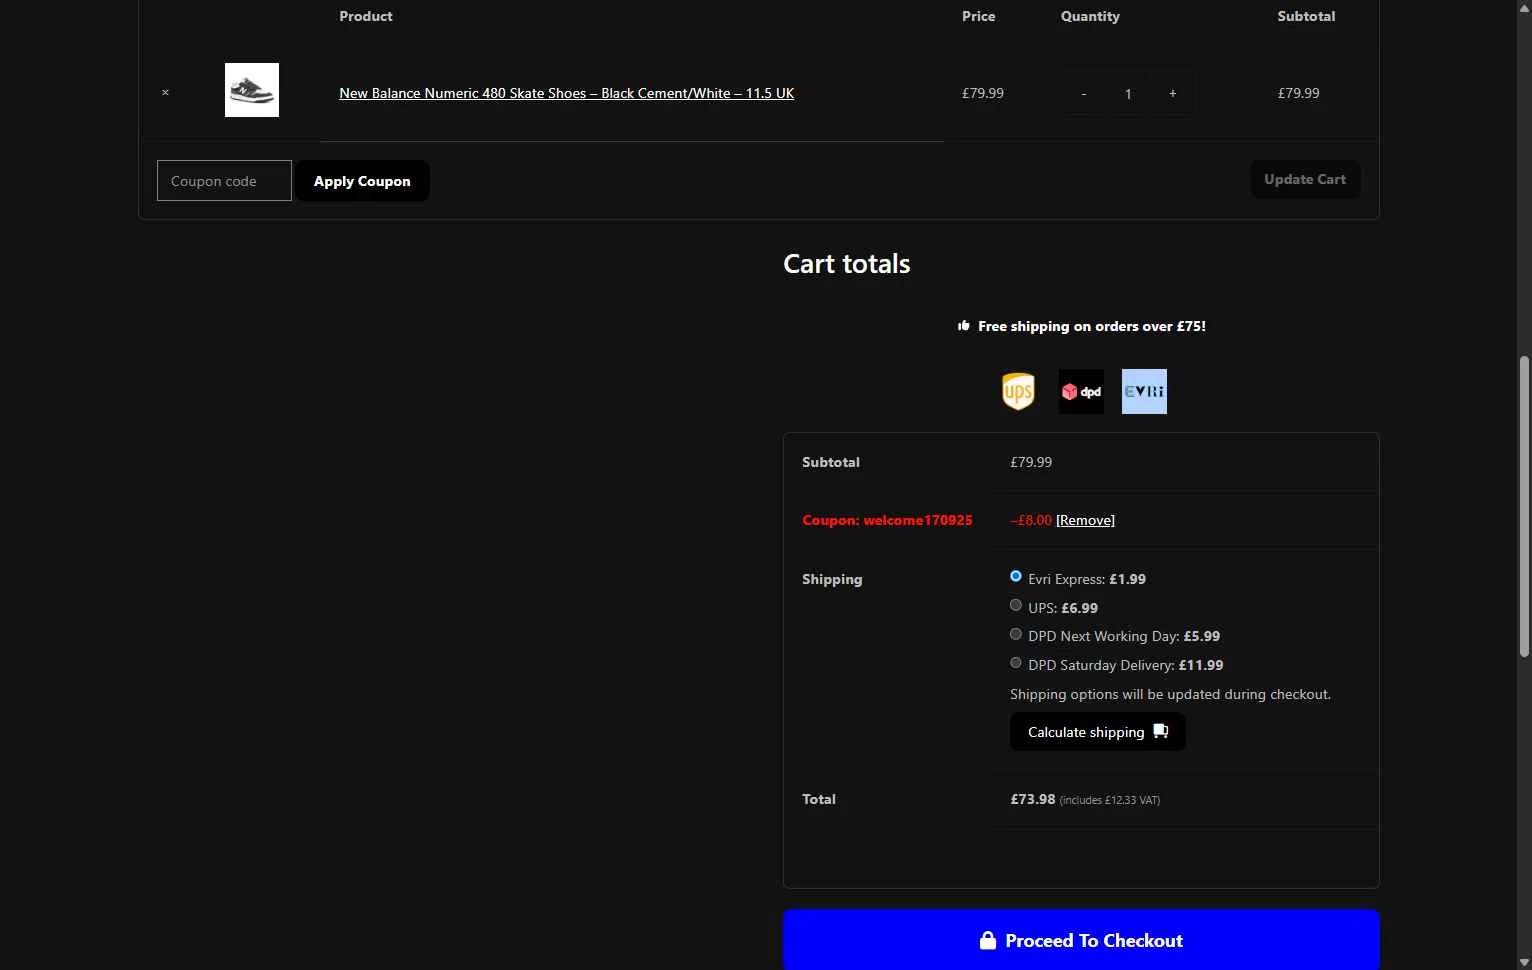Image resolution: width=1532 pixels, height=970 pixels.
Task: Focus the quantity input field
Action: [x=1128, y=93]
